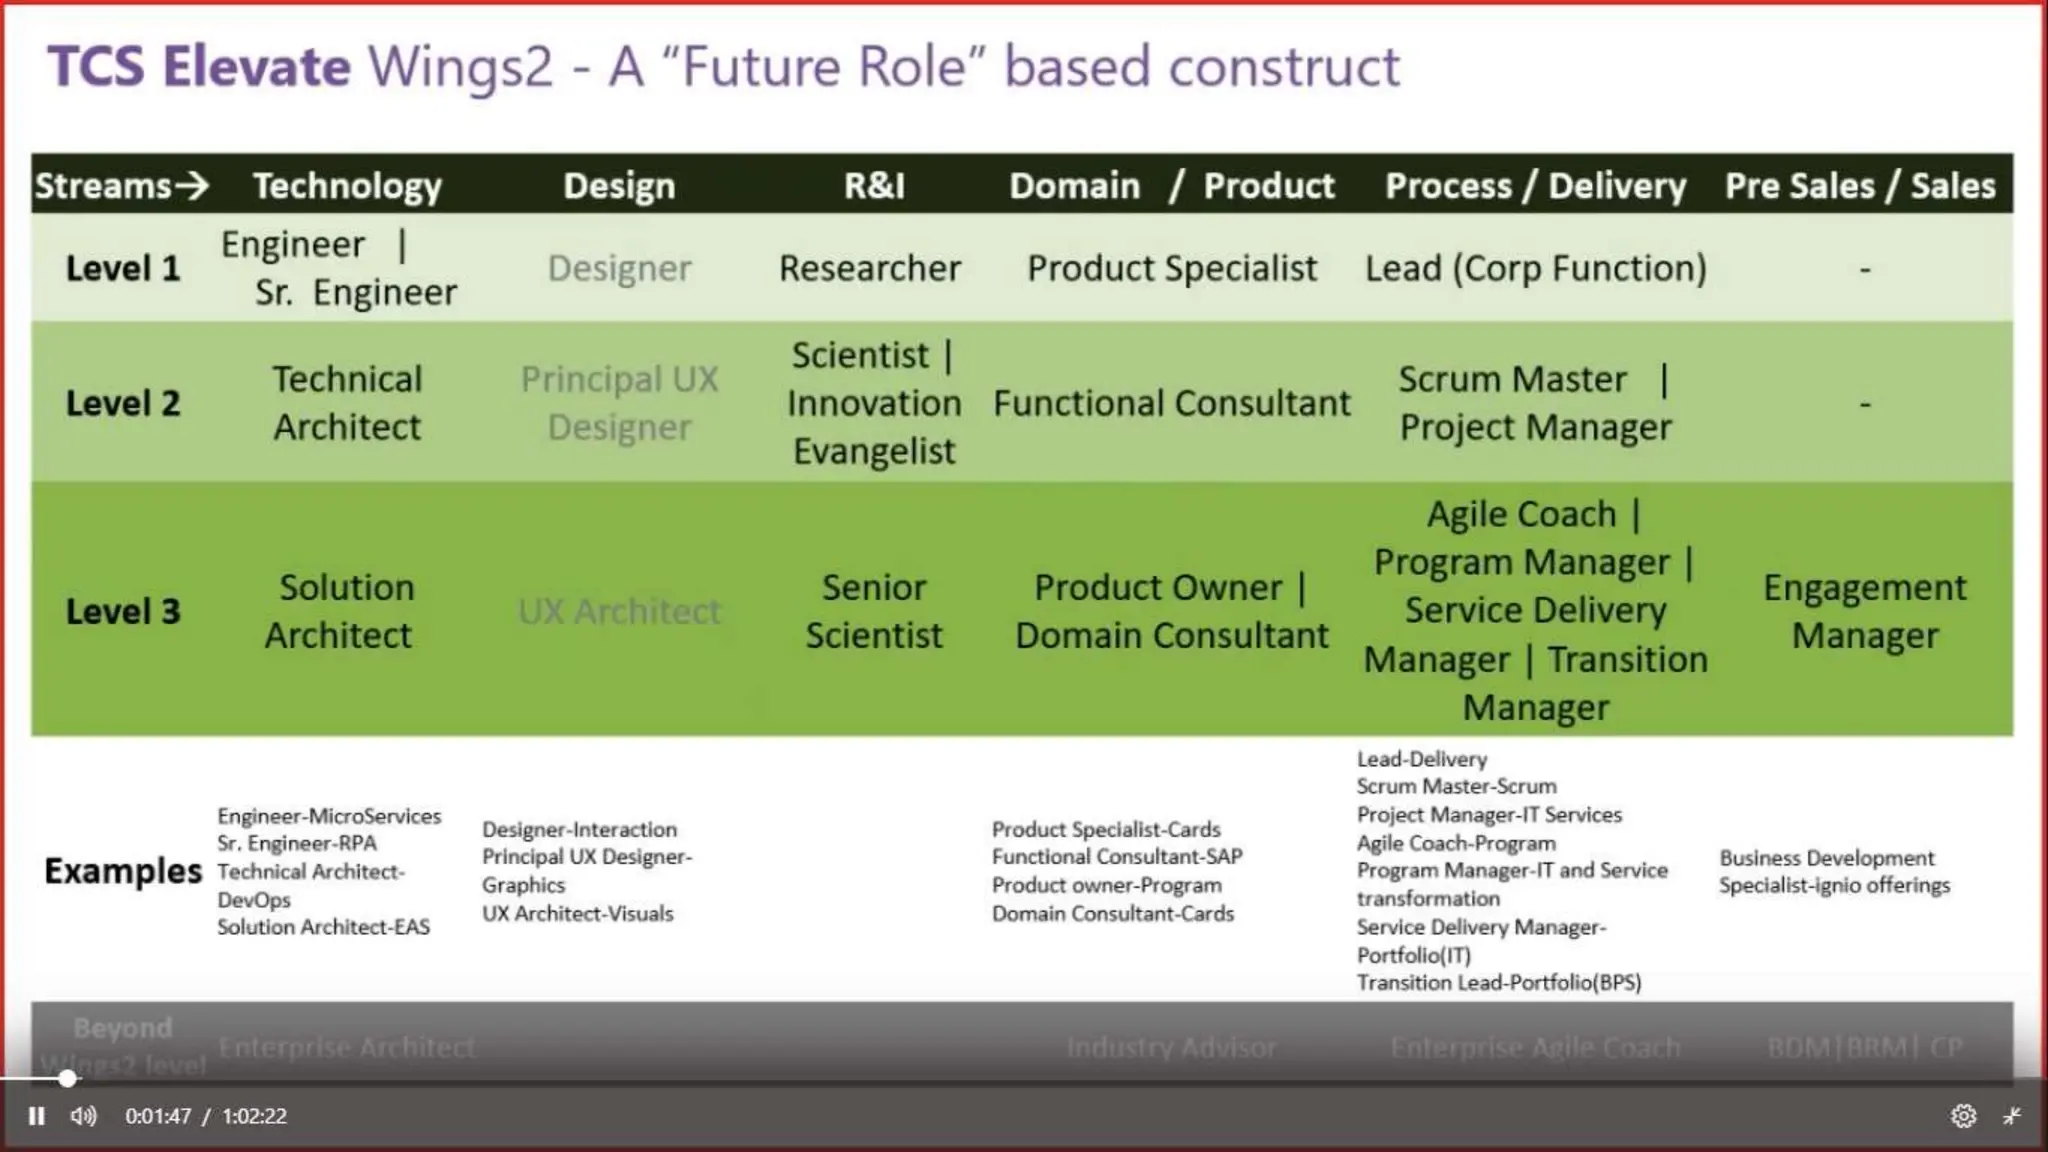
Task: Click the Pre Sales / Sales header
Action: pyautogui.click(x=1860, y=186)
